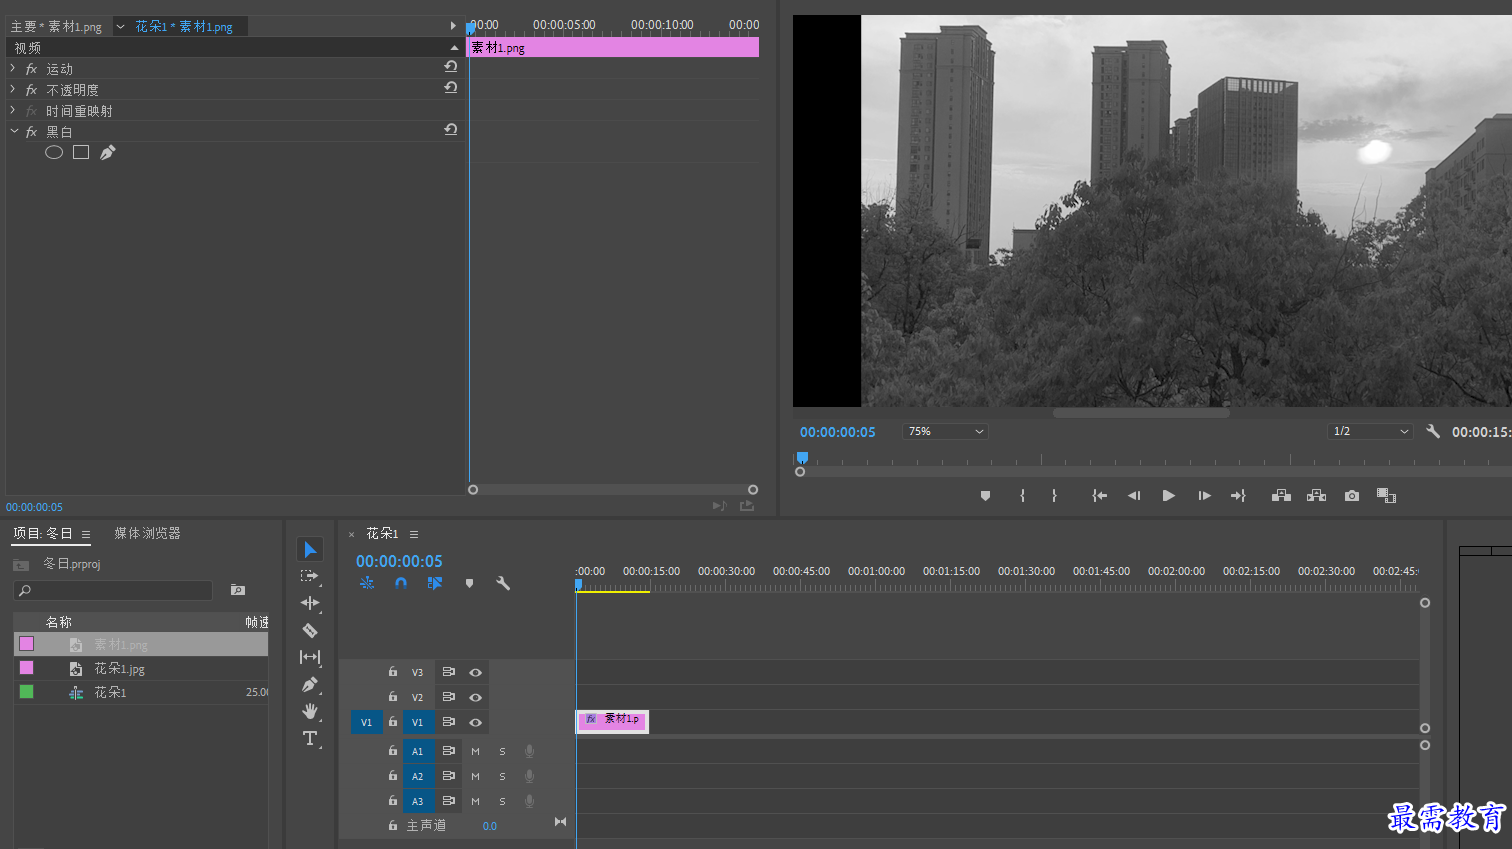Image resolution: width=1512 pixels, height=849 pixels.
Task: Select the 主要 * 素材1.png tab
Action: pos(56,27)
